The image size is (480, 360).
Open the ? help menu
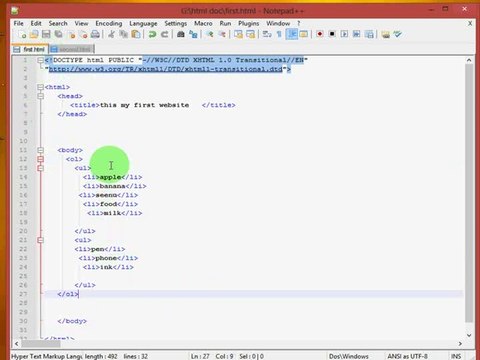coord(299,23)
